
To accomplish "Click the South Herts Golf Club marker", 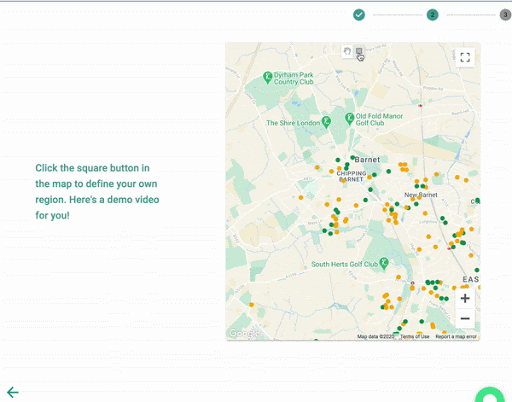I will 384,263.
